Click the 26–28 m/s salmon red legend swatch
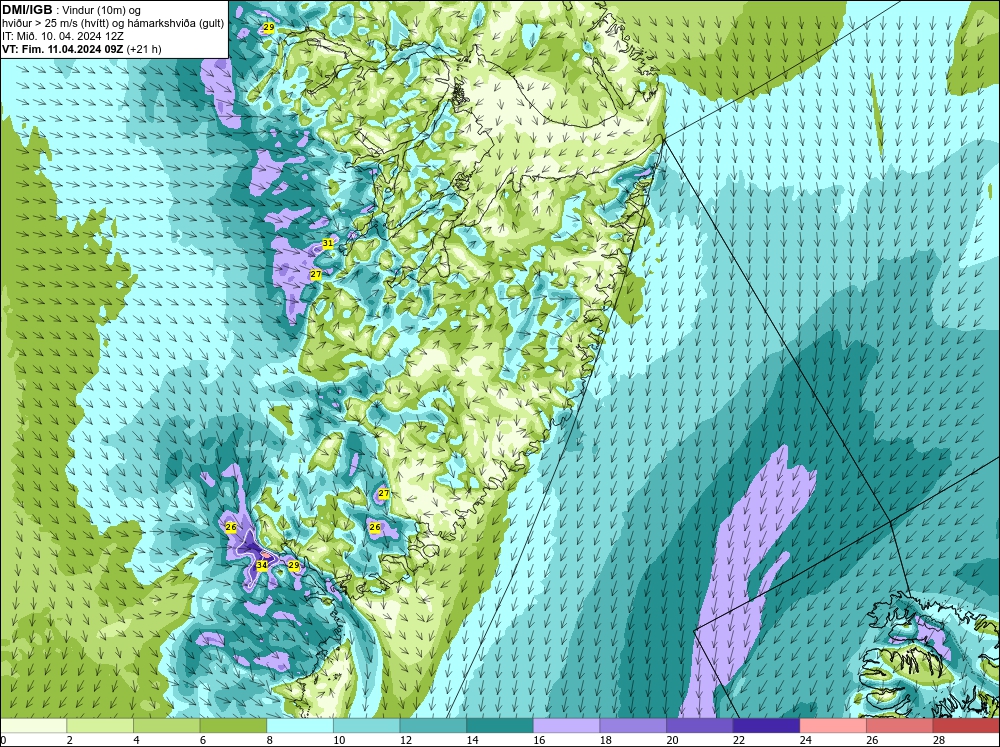Image resolution: width=1000 pixels, height=747 pixels. pos(899,726)
